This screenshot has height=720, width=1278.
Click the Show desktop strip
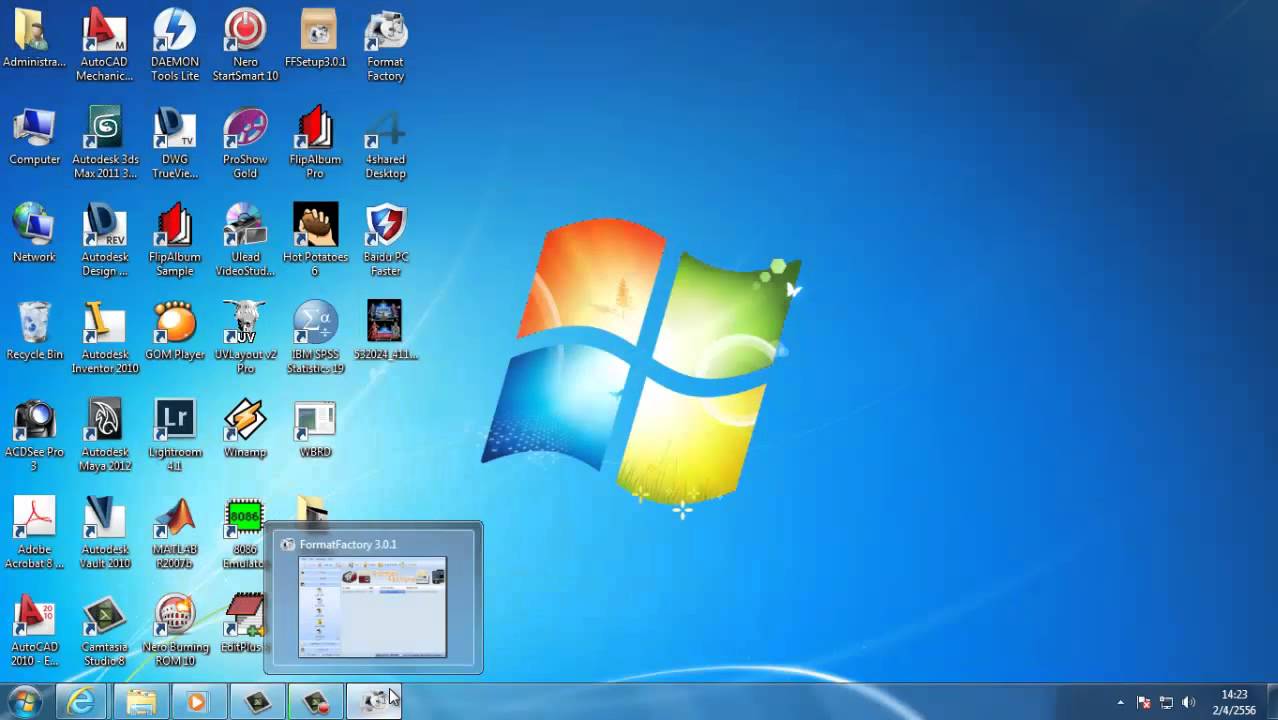1271,702
